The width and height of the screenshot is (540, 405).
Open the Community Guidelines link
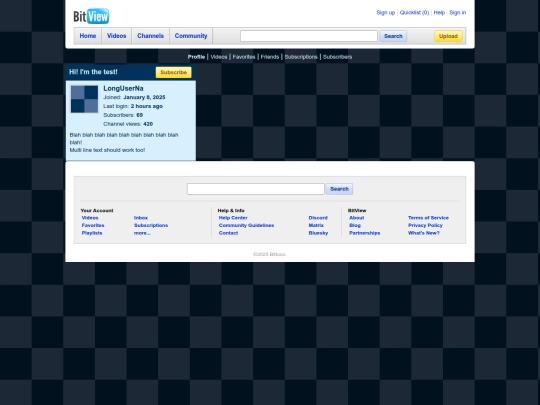tap(246, 225)
